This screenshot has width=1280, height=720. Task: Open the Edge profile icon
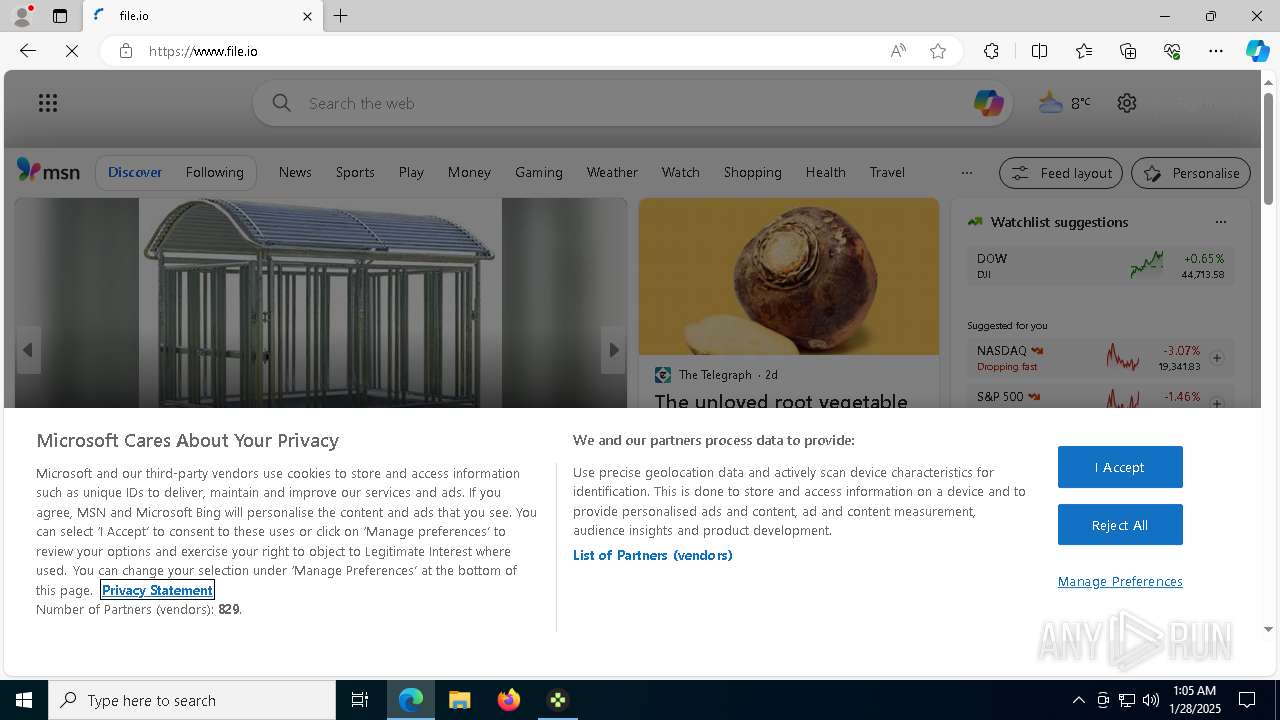[22, 16]
